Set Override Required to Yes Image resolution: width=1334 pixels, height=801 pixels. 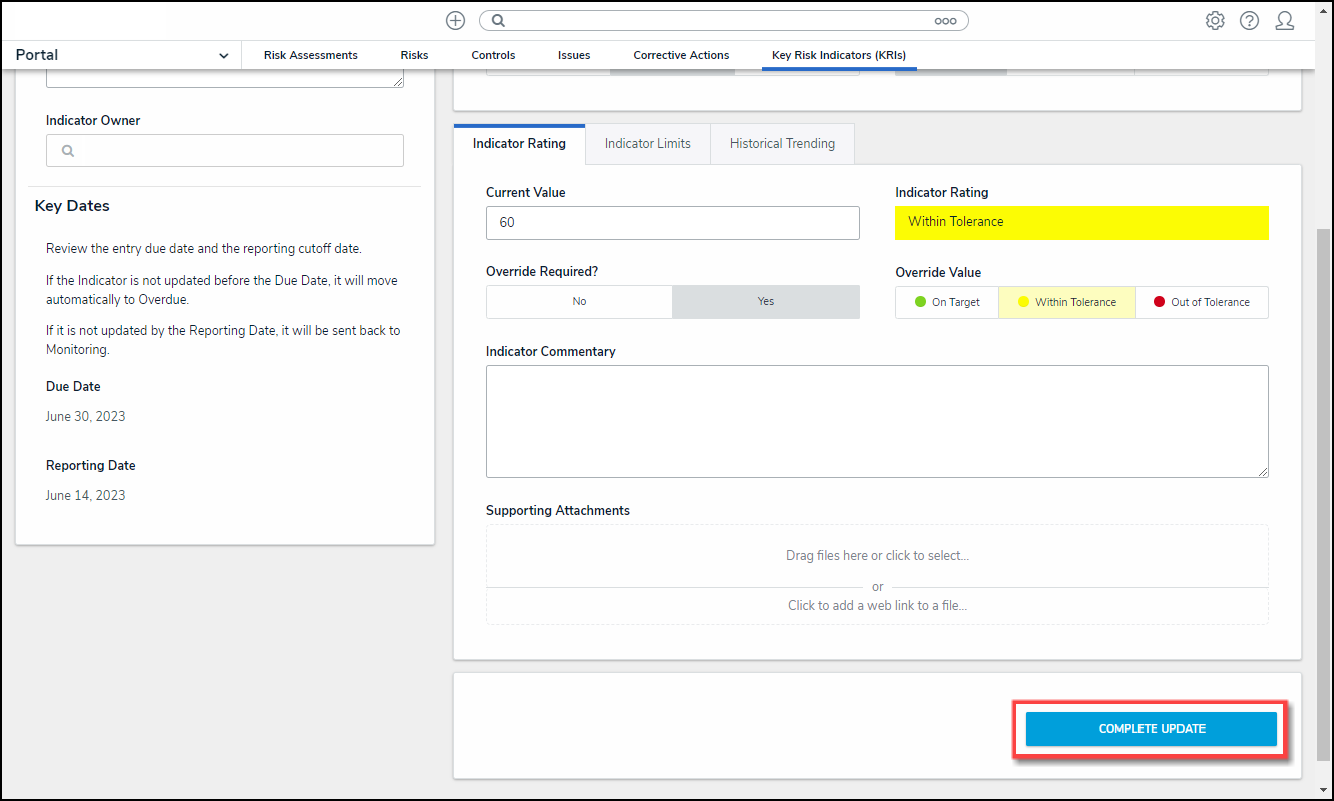tap(765, 302)
